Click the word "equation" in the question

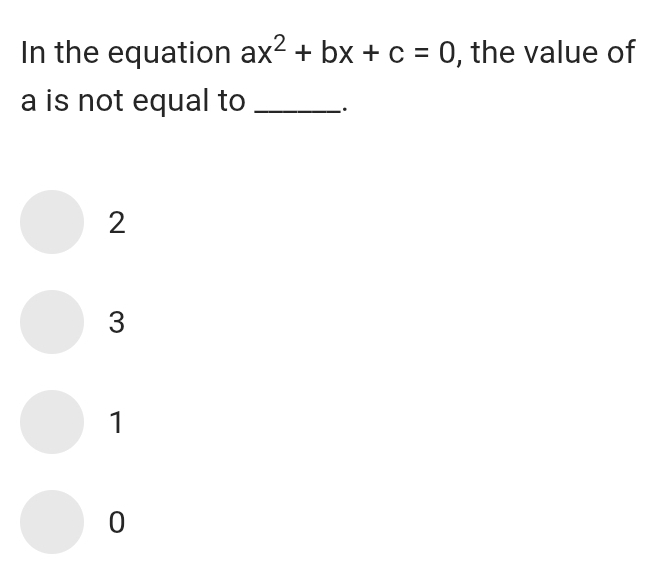(168, 54)
